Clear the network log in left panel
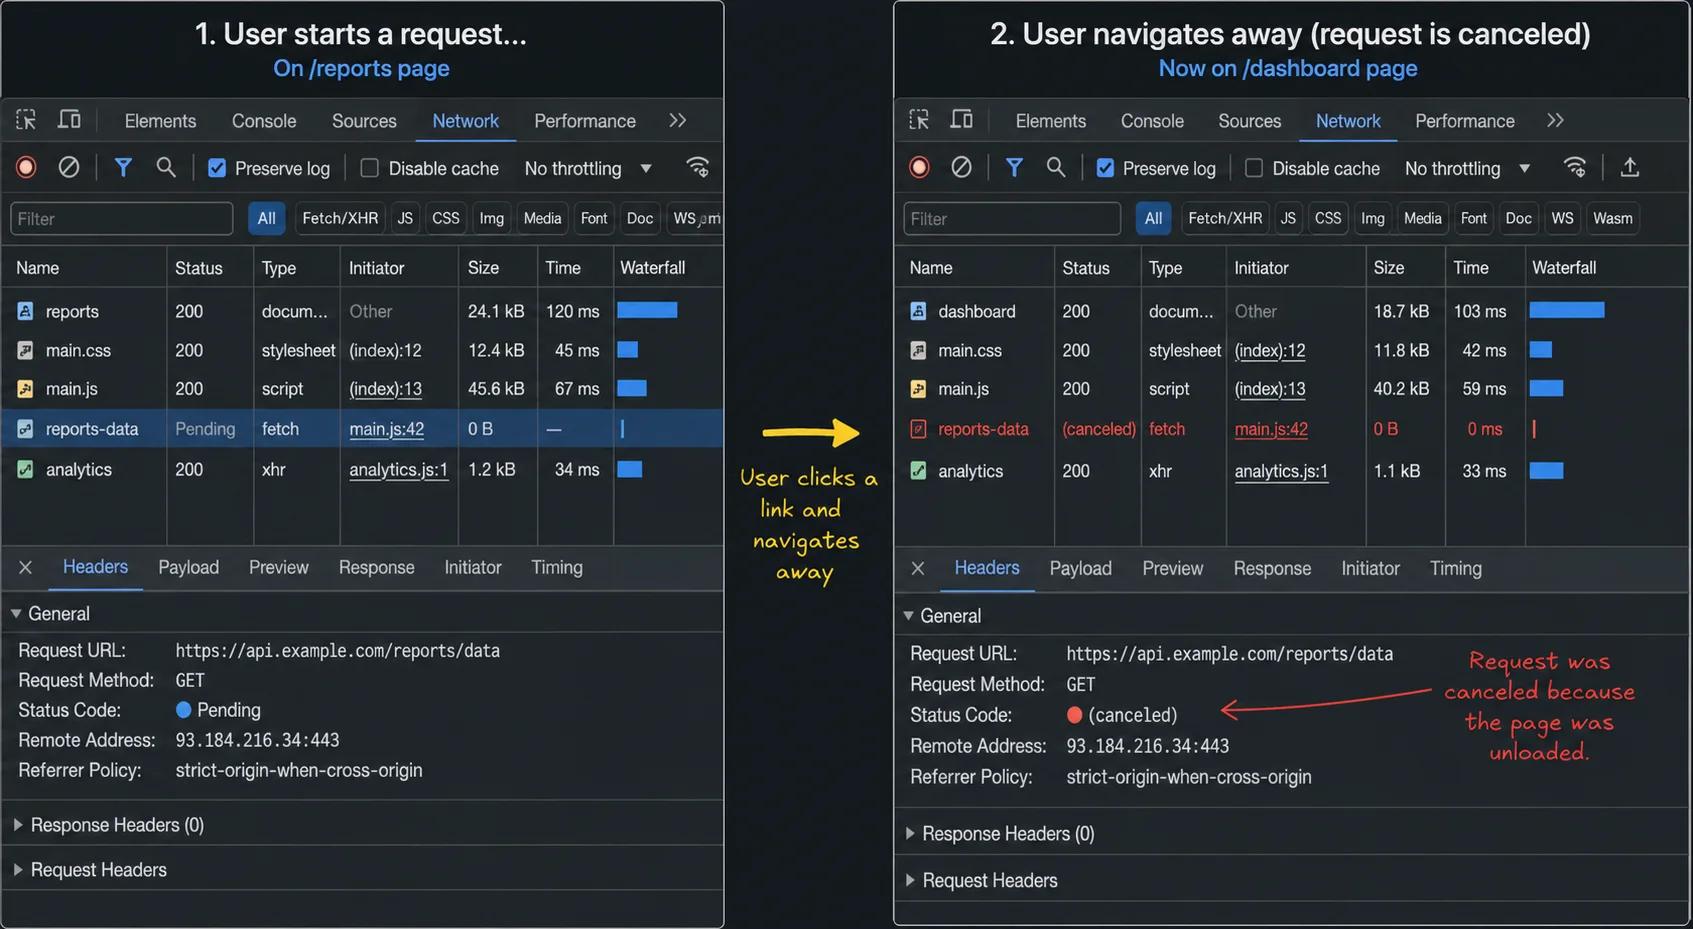The image size is (1693, 929). 69,167
